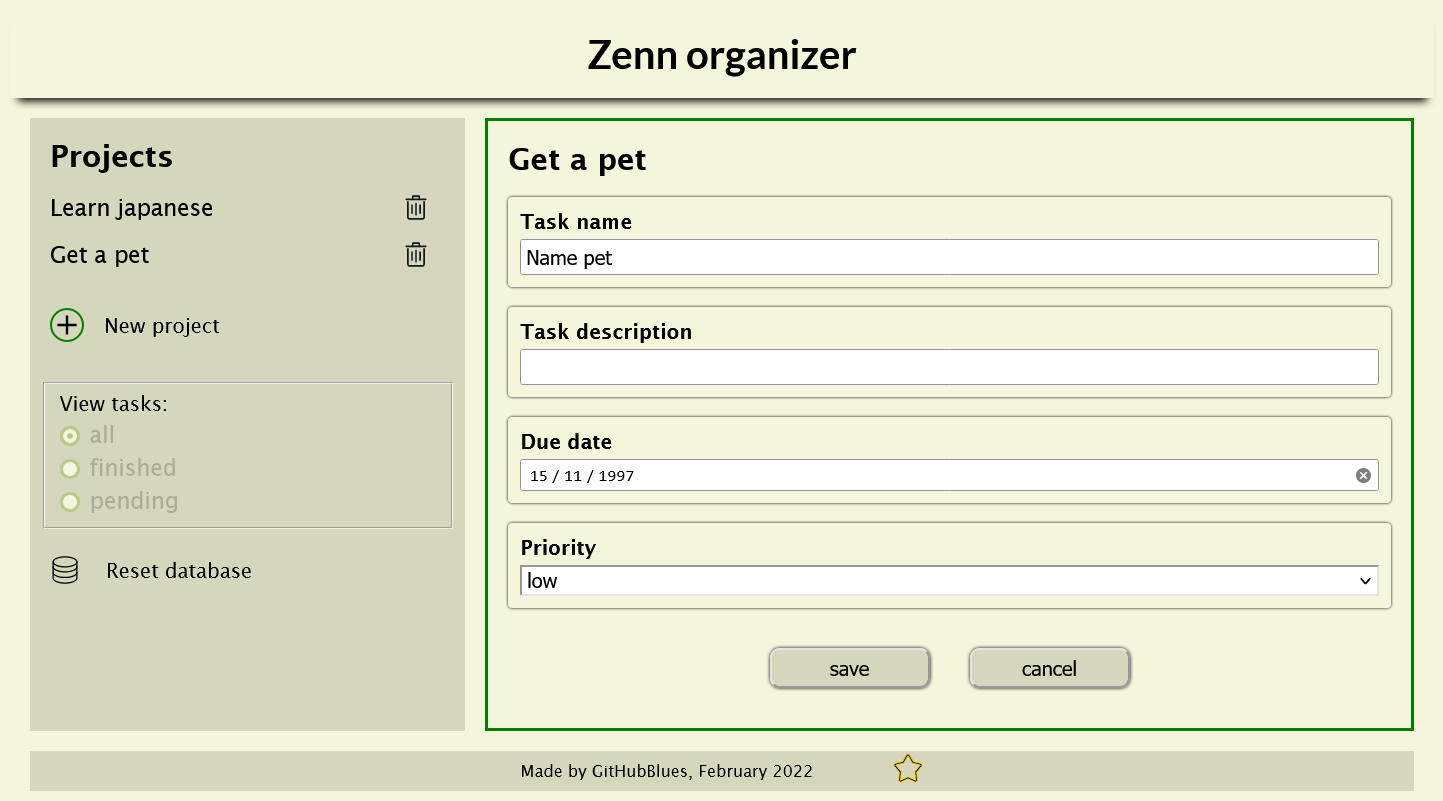Click the year segment of the due date

click(x=618, y=475)
